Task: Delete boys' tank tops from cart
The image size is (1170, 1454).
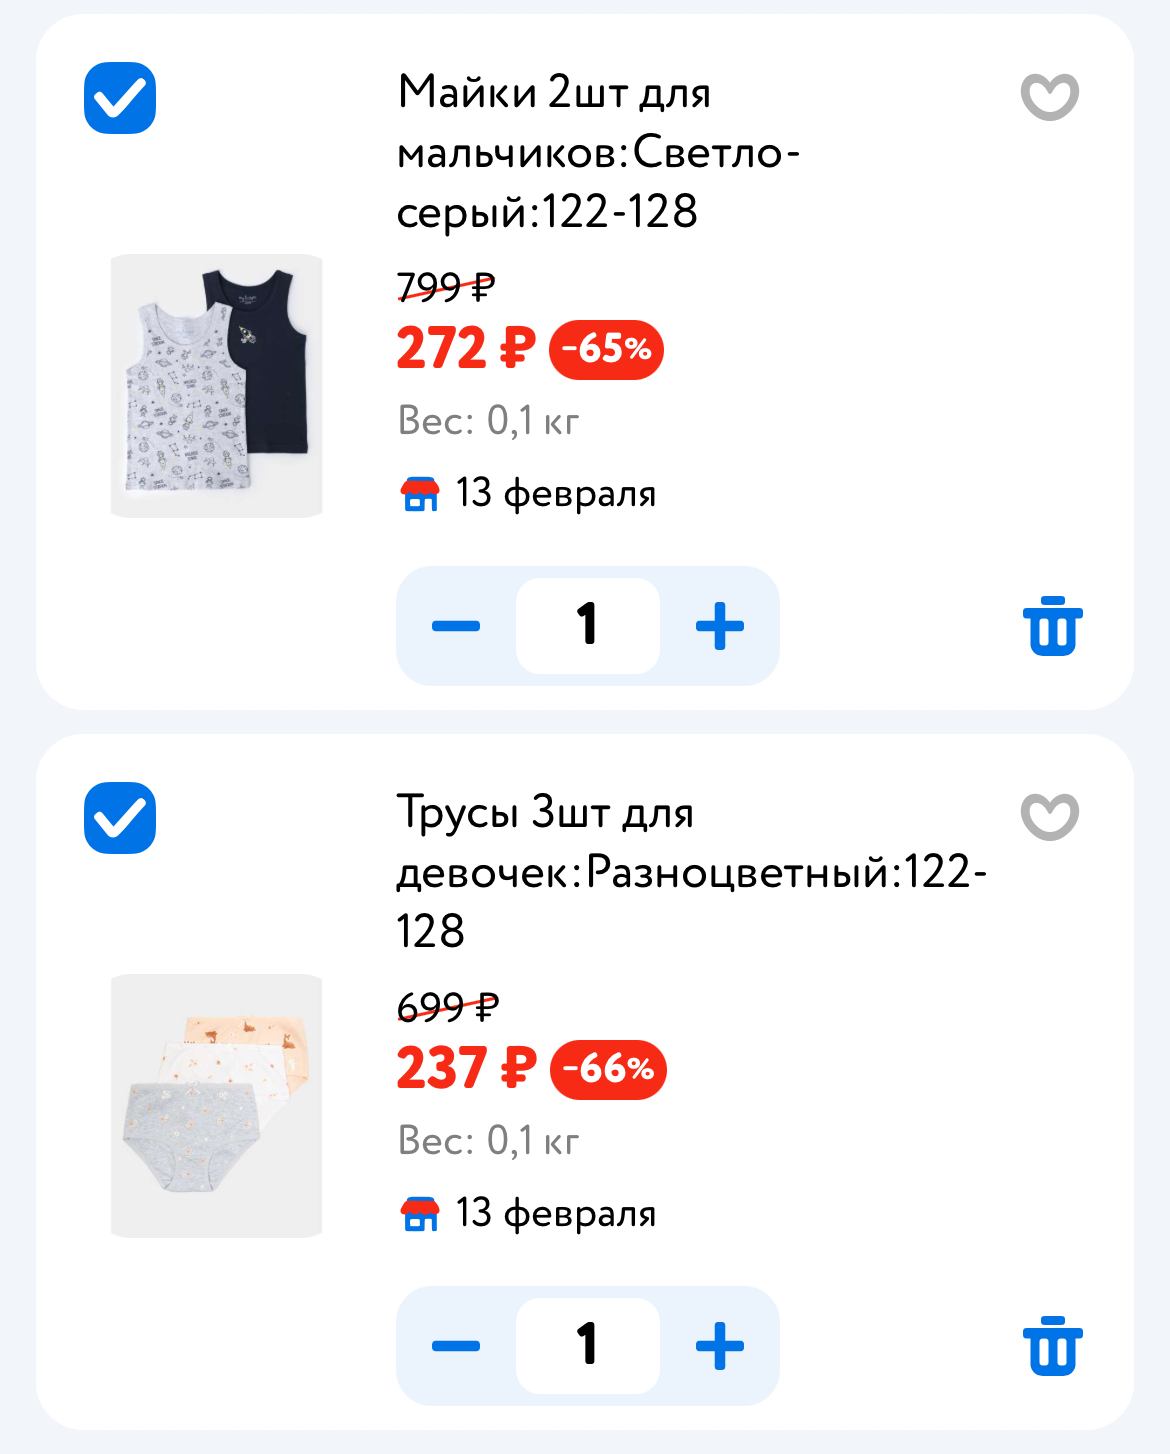Action: [x=1052, y=626]
